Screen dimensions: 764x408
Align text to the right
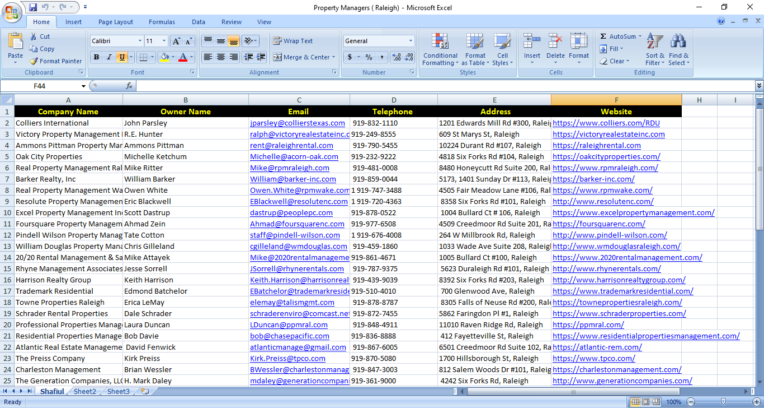pos(233,57)
